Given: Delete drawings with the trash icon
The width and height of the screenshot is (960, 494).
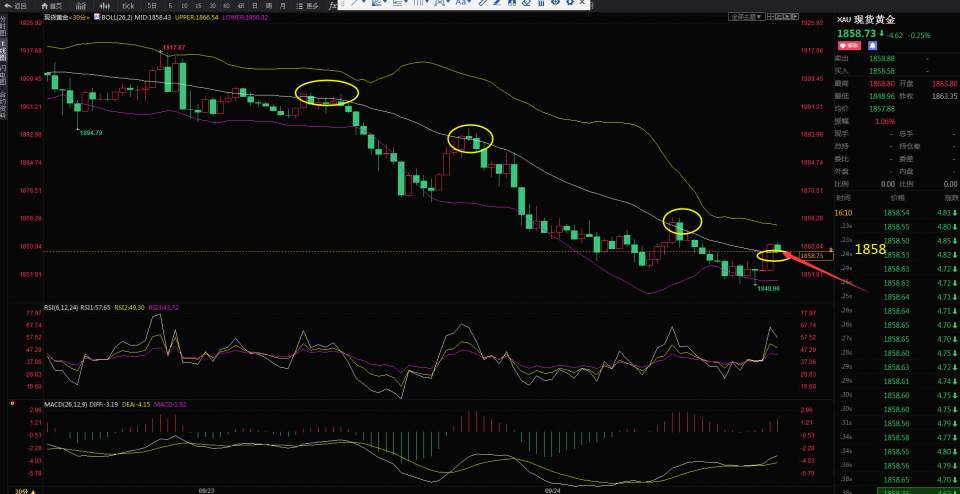Looking at the screenshot, I should [x=541, y=2].
